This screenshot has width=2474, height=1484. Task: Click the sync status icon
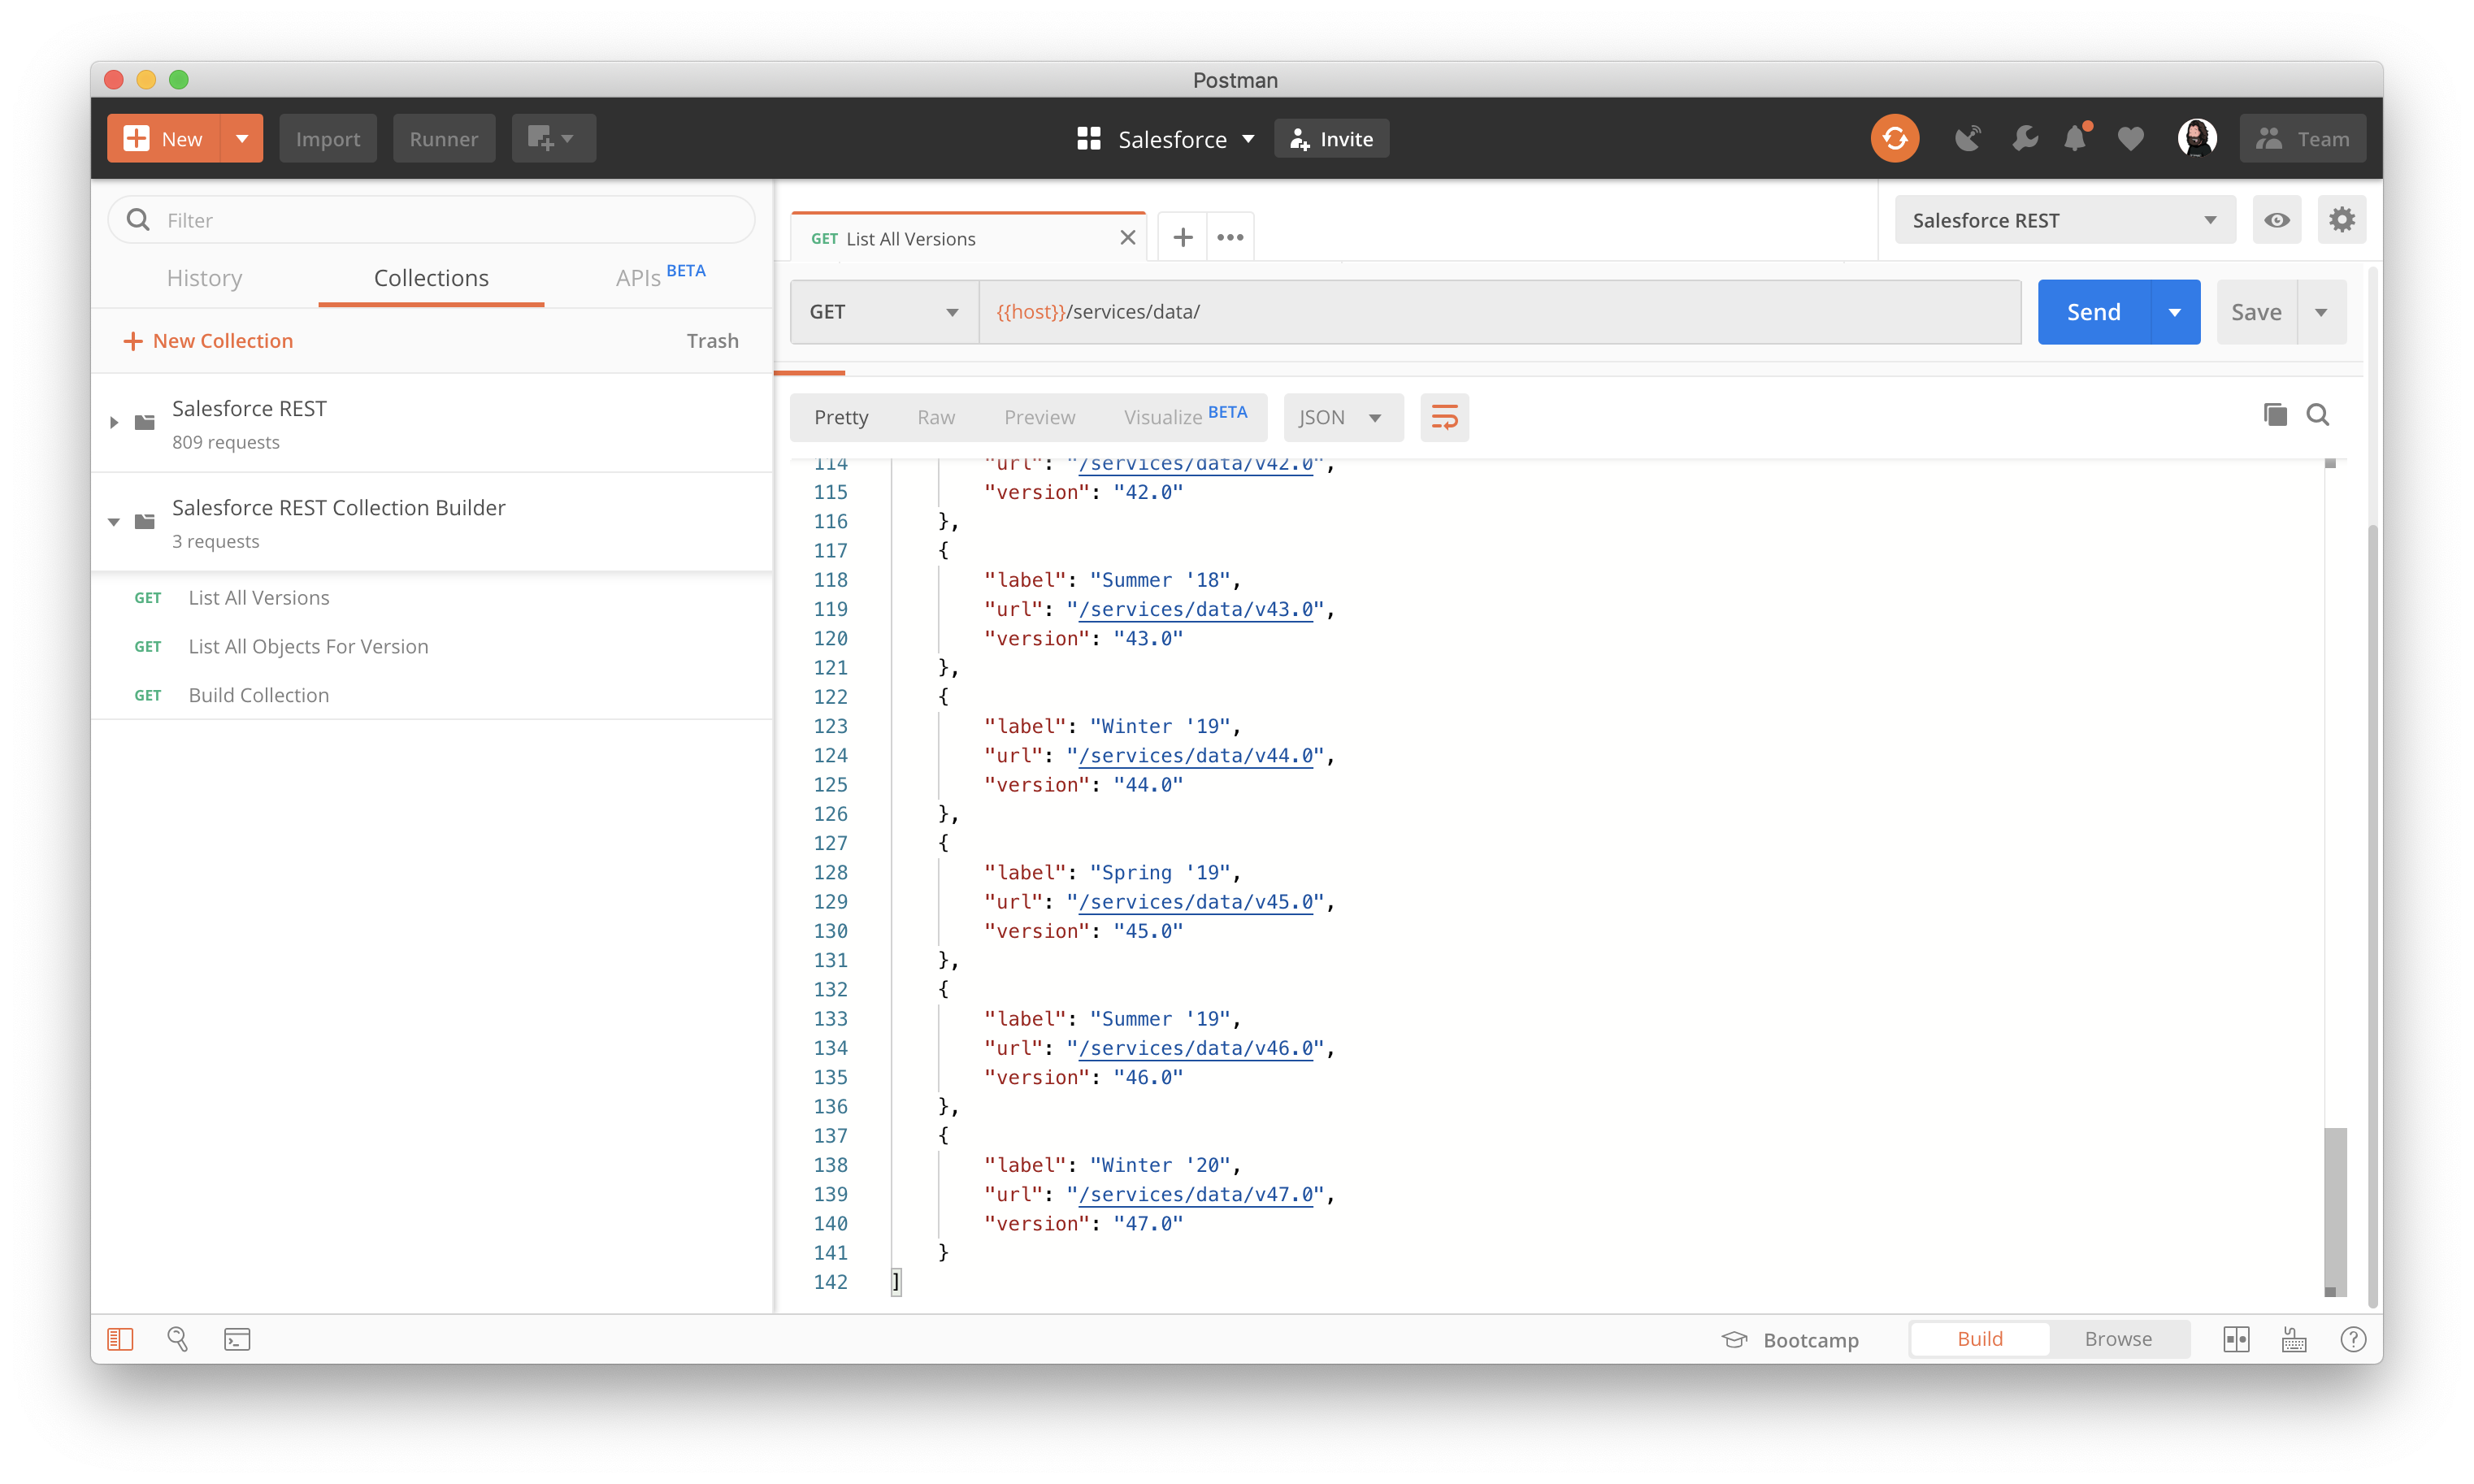1894,138
